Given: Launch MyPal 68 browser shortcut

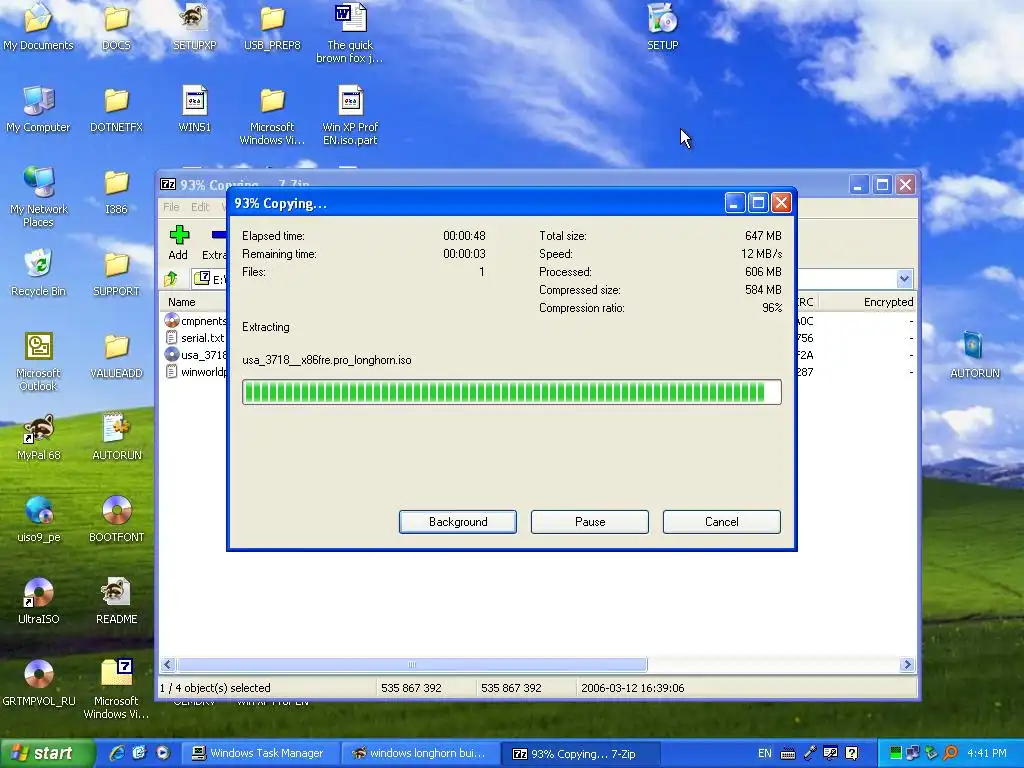Looking at the screenshot, I should [x=39, y=436].
